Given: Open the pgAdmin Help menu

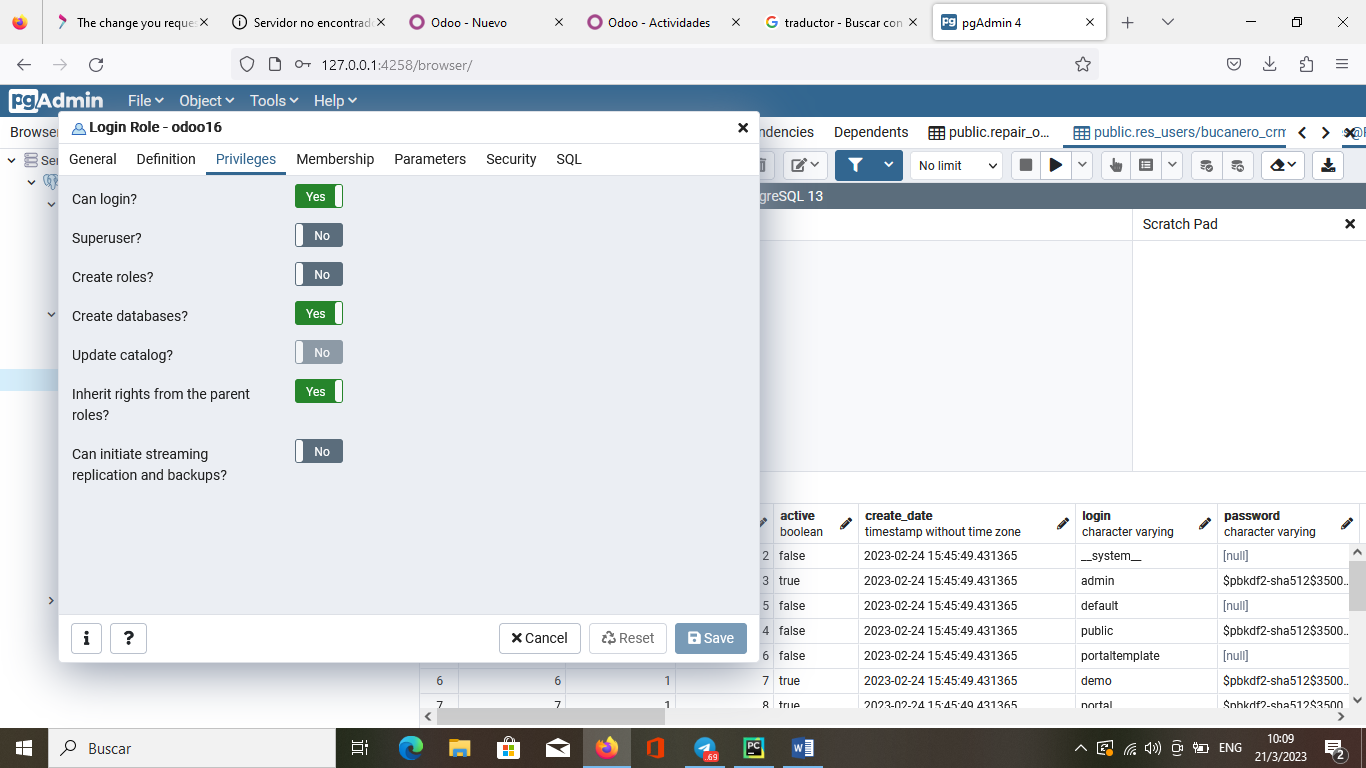Looking at the screenshot, I should pyautogui.click(x=335, y=101).
